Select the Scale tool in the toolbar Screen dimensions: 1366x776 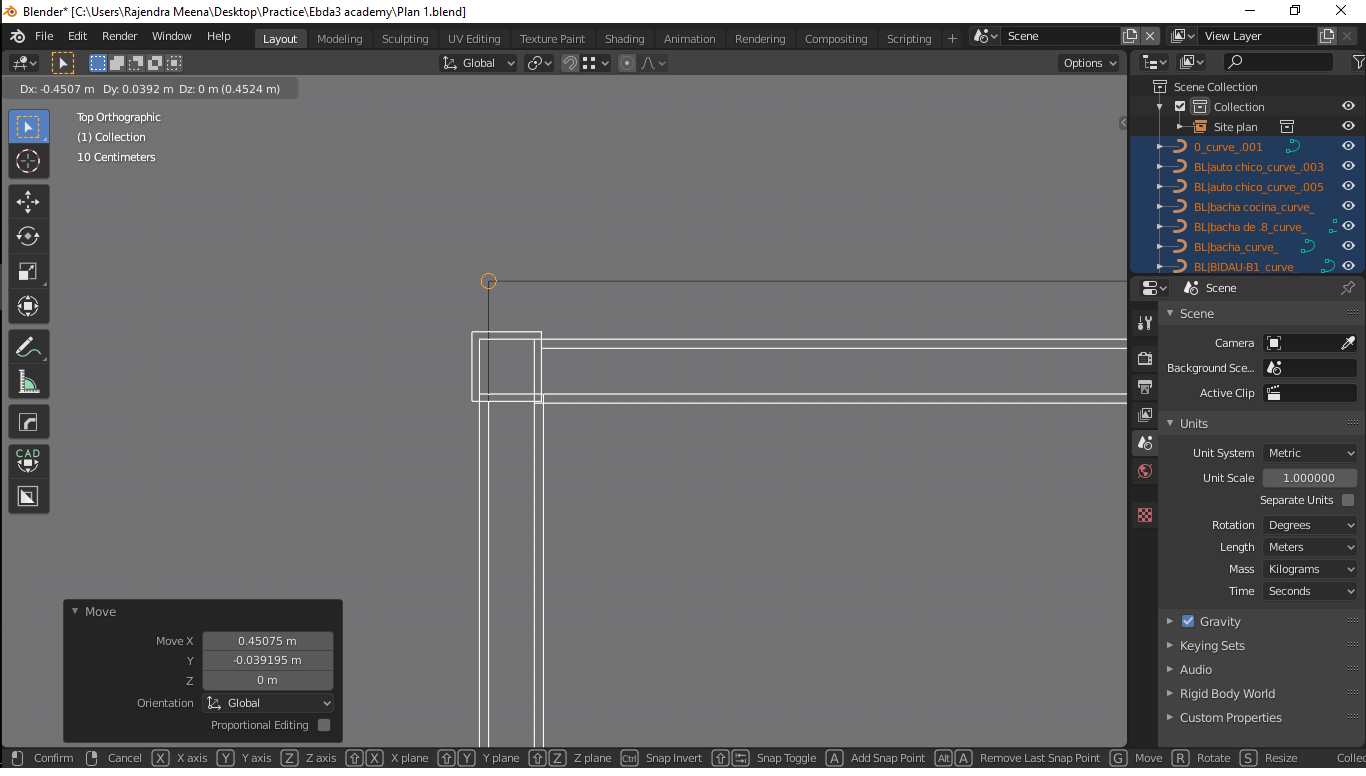28,272
